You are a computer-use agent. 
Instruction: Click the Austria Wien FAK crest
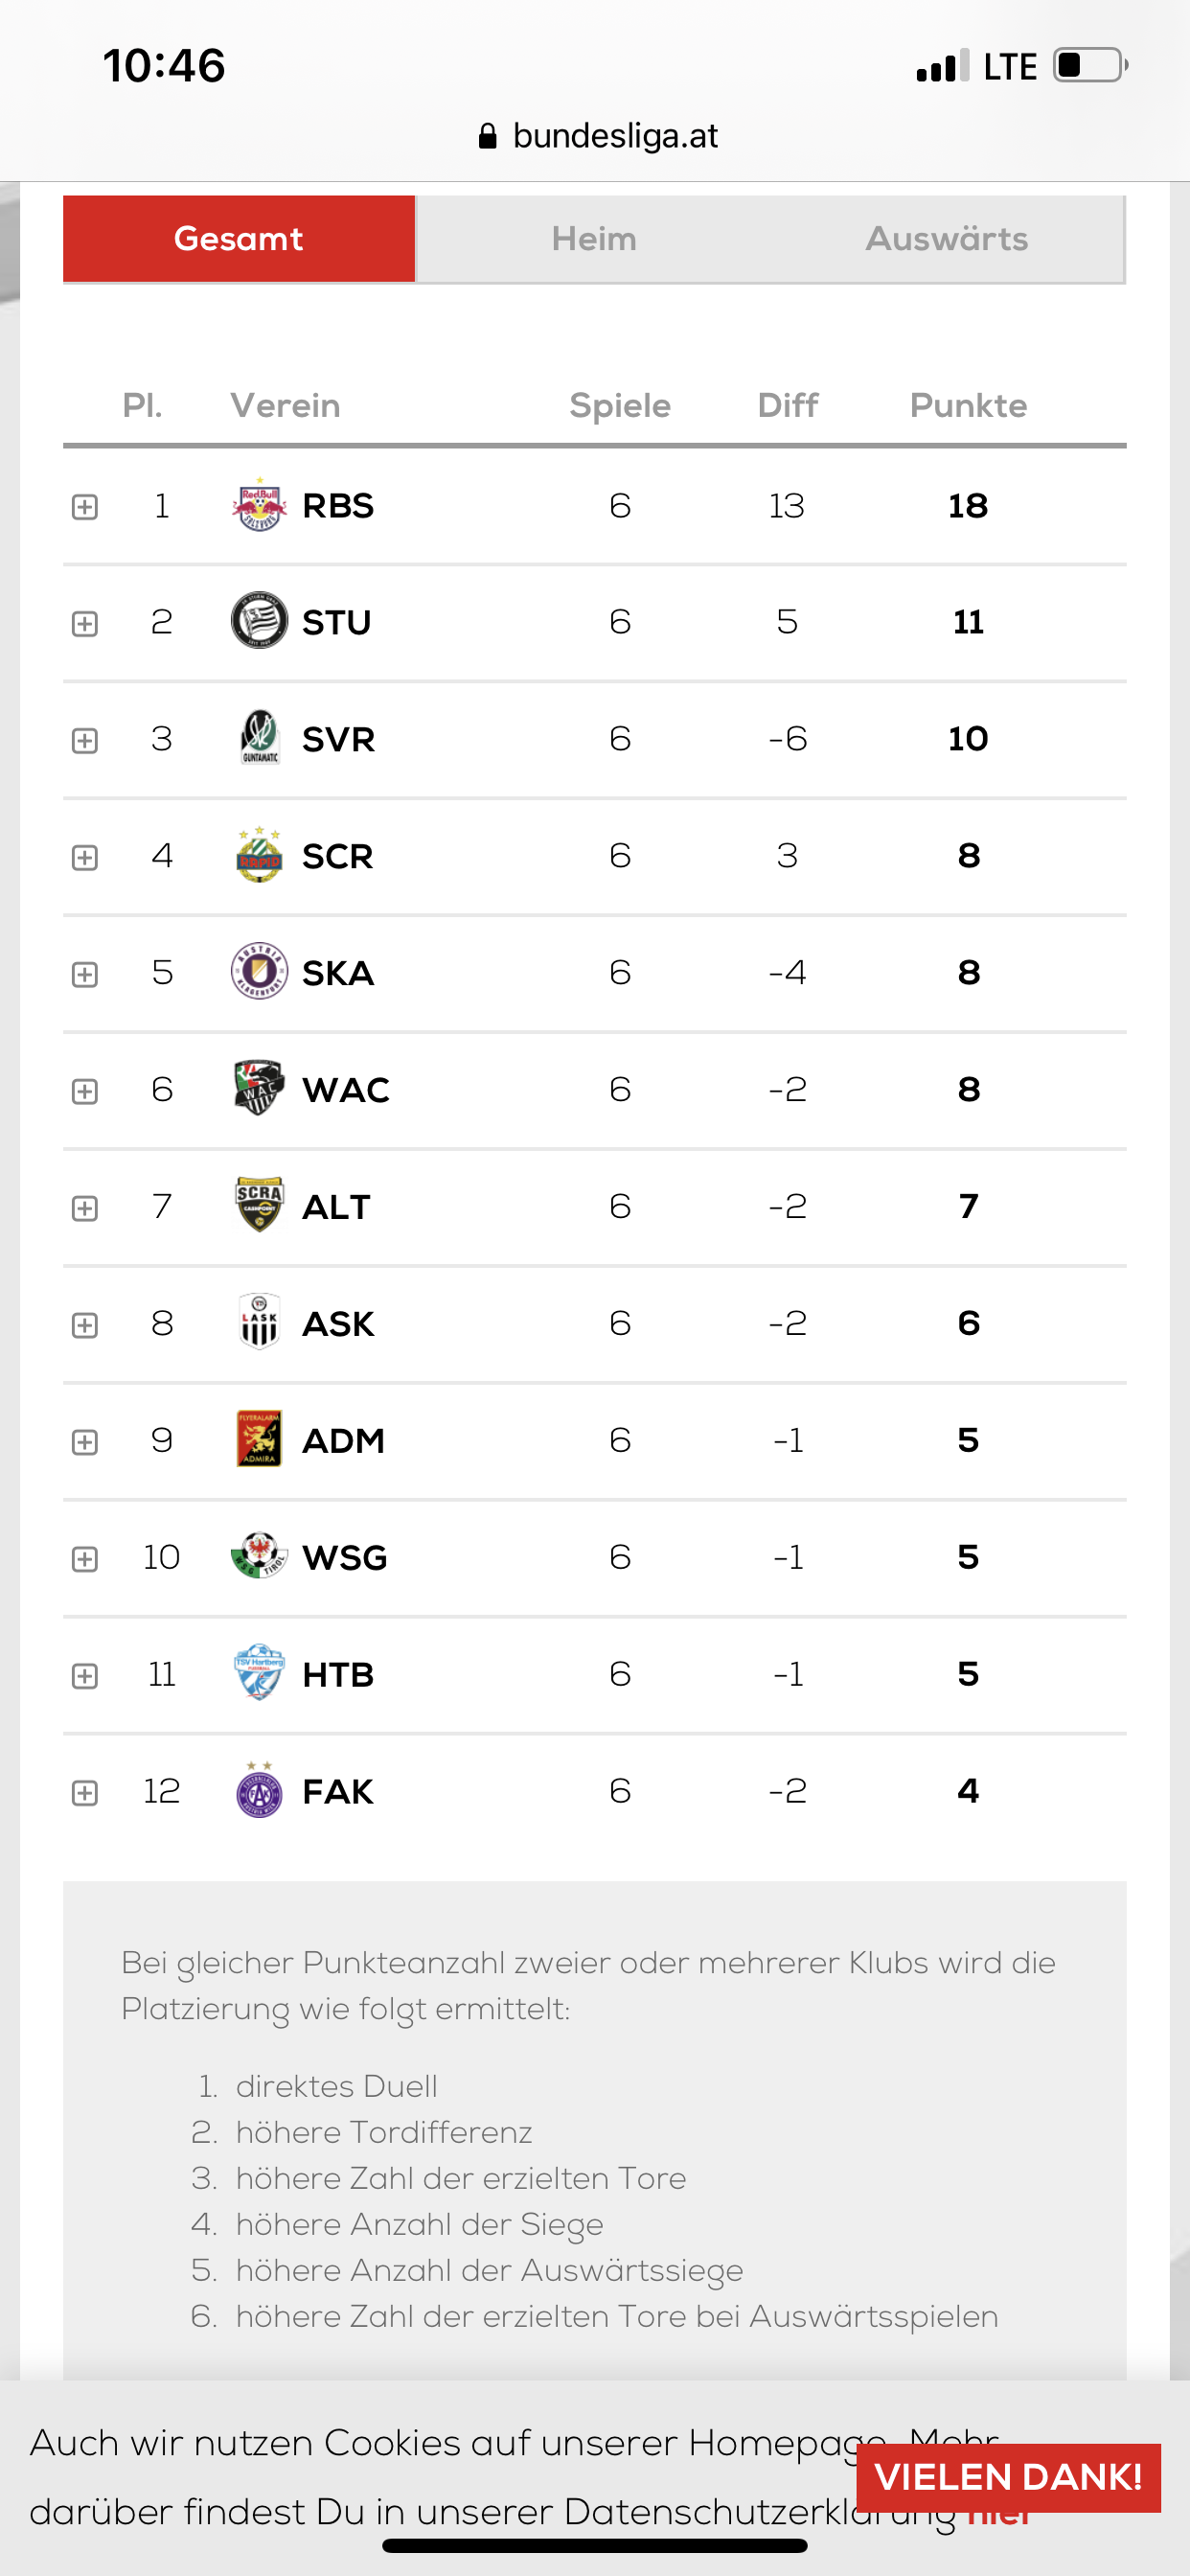259,1790
